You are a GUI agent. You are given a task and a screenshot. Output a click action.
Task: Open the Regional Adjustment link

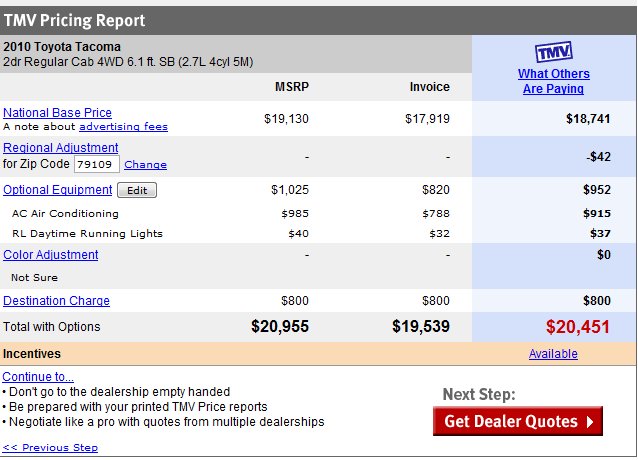click(x=61, y=148)
